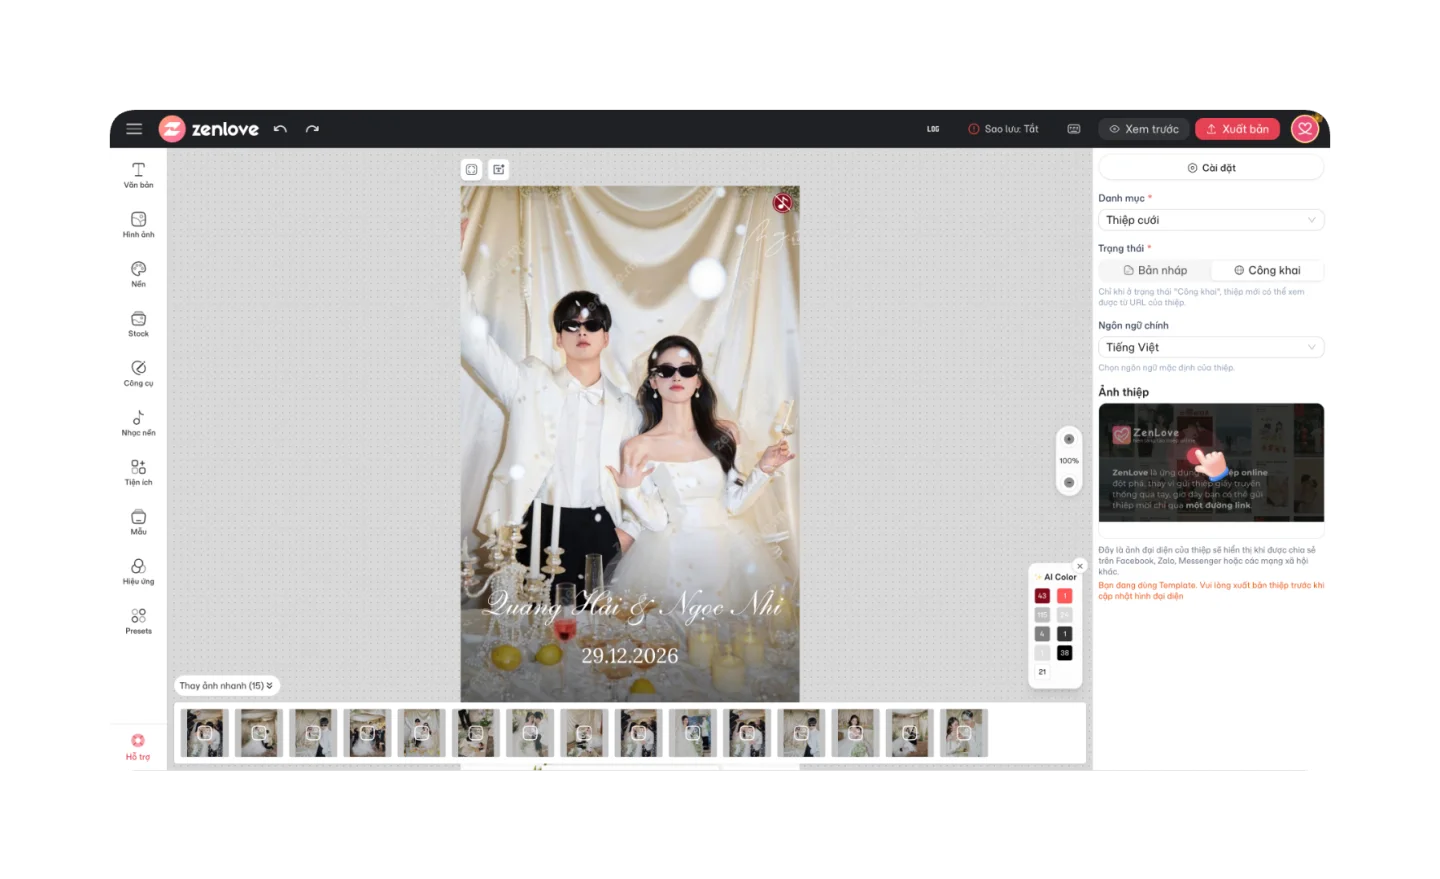Redo the last undone edit
The height and width of the screenshot is (879, 1440).
[312, 129]
